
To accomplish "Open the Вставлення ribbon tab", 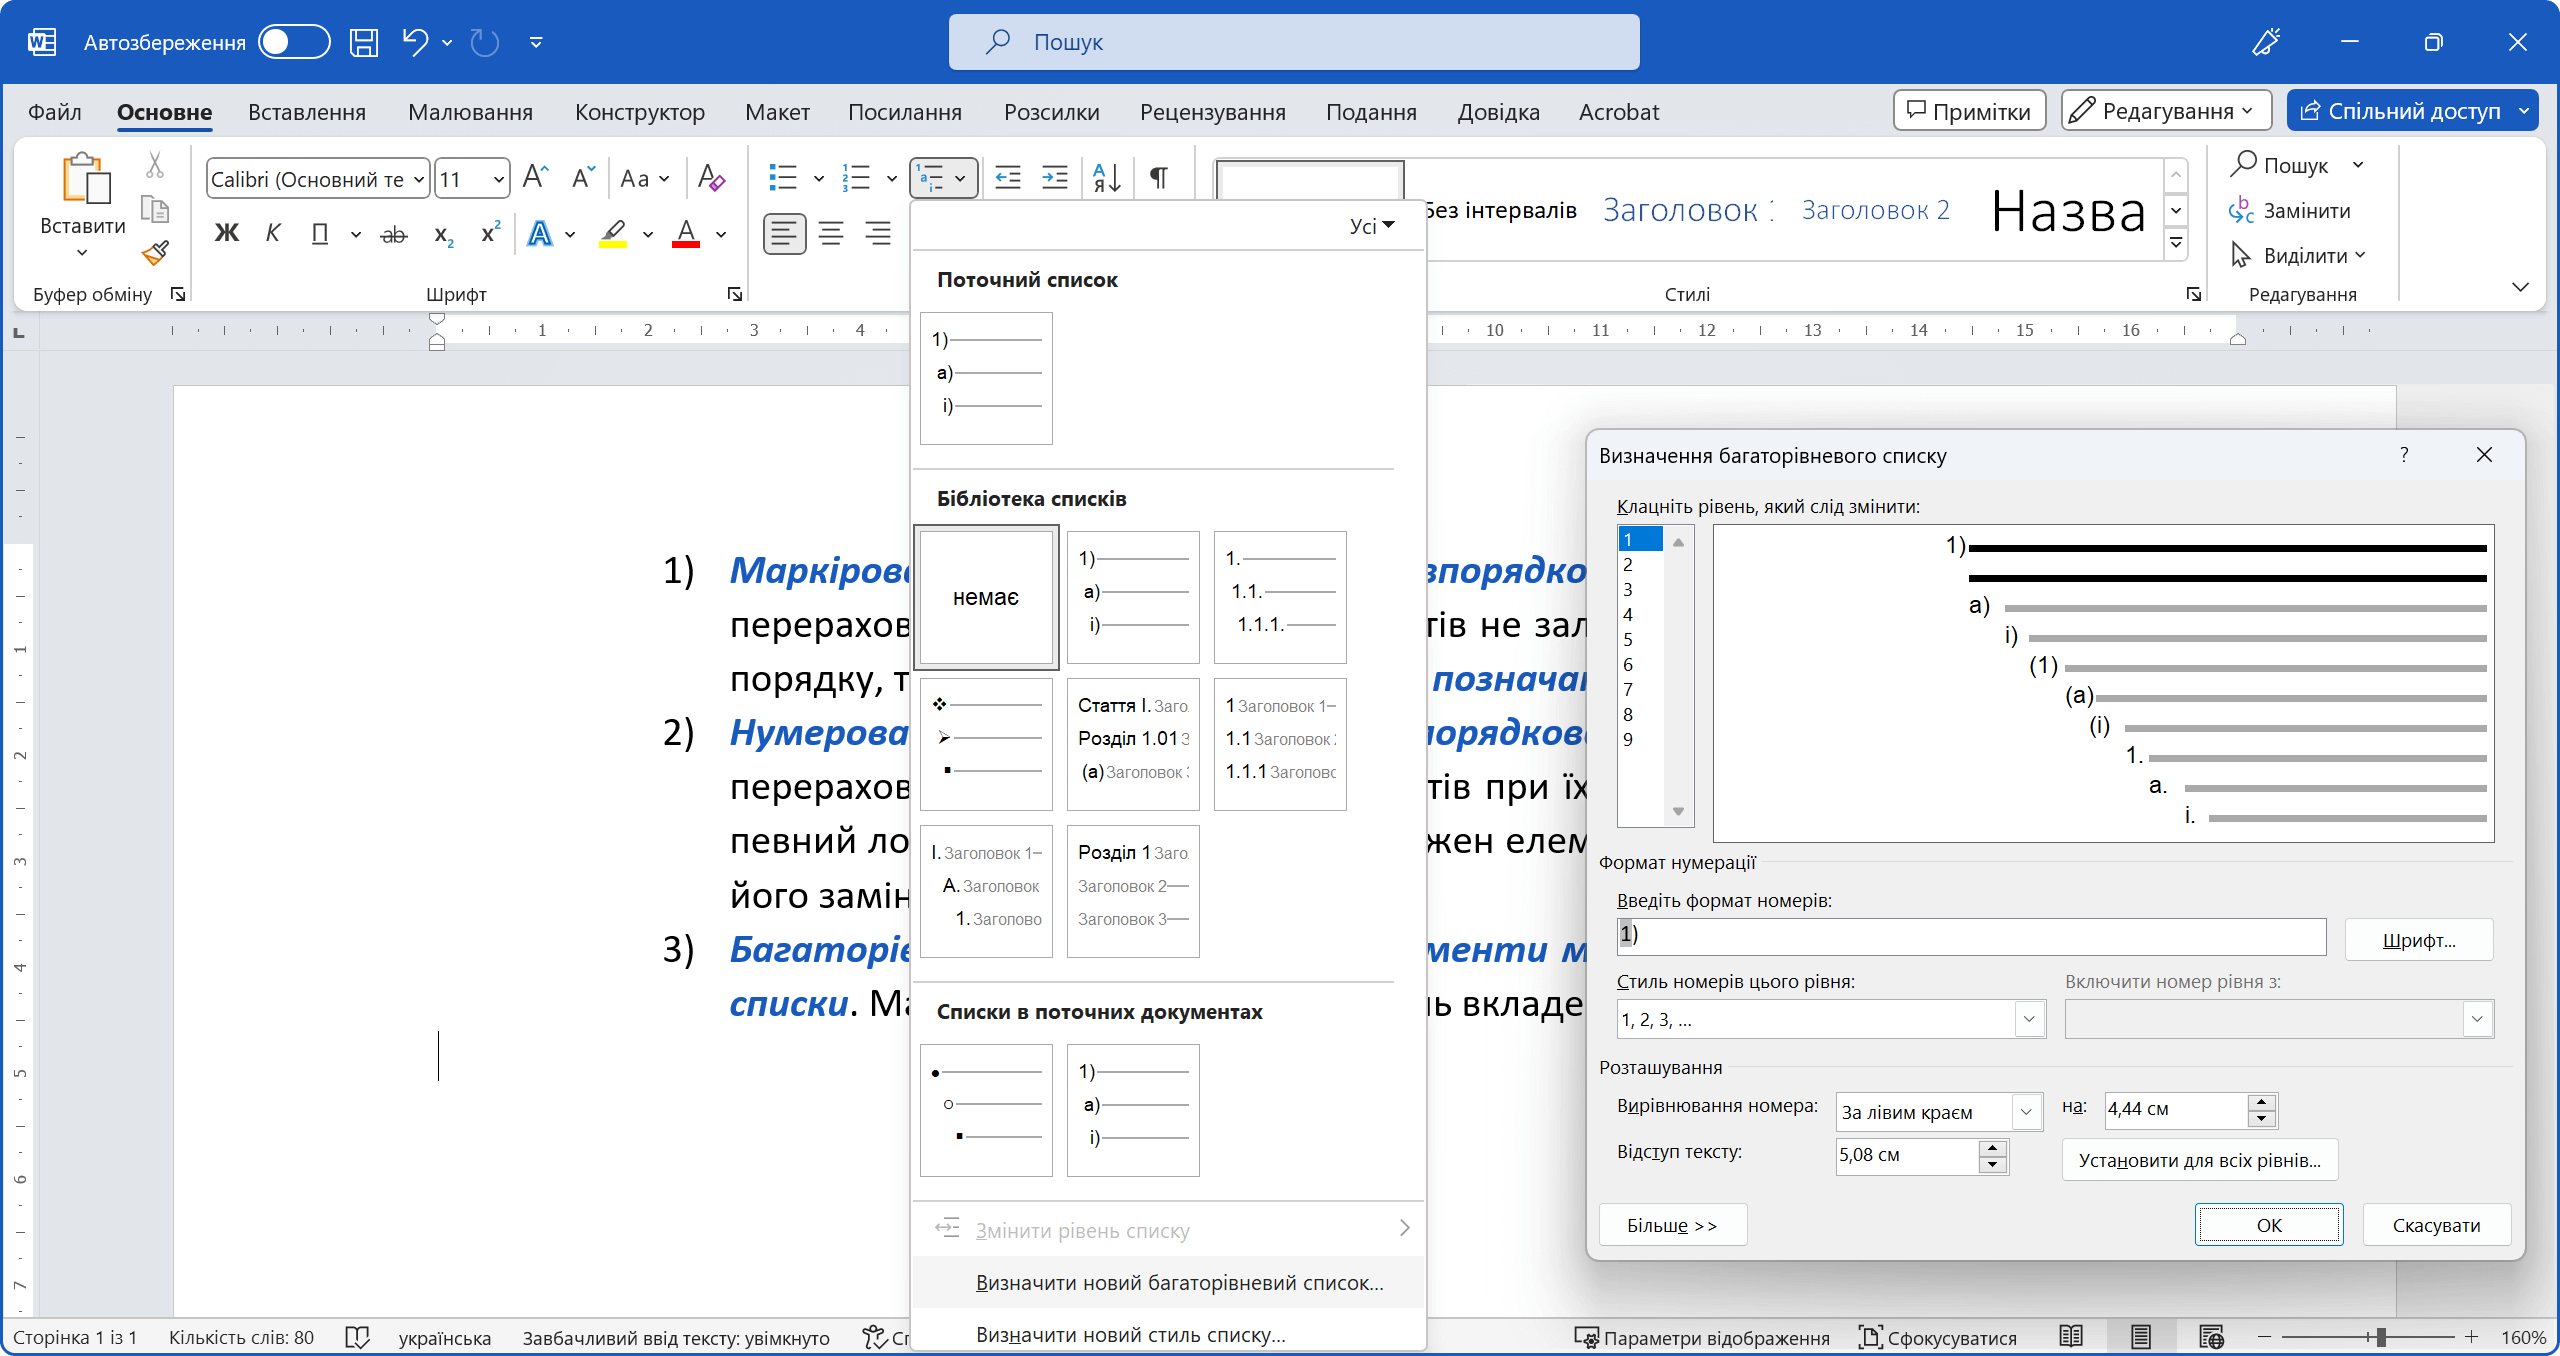I will pyautogui.click(x=307, y=112).
